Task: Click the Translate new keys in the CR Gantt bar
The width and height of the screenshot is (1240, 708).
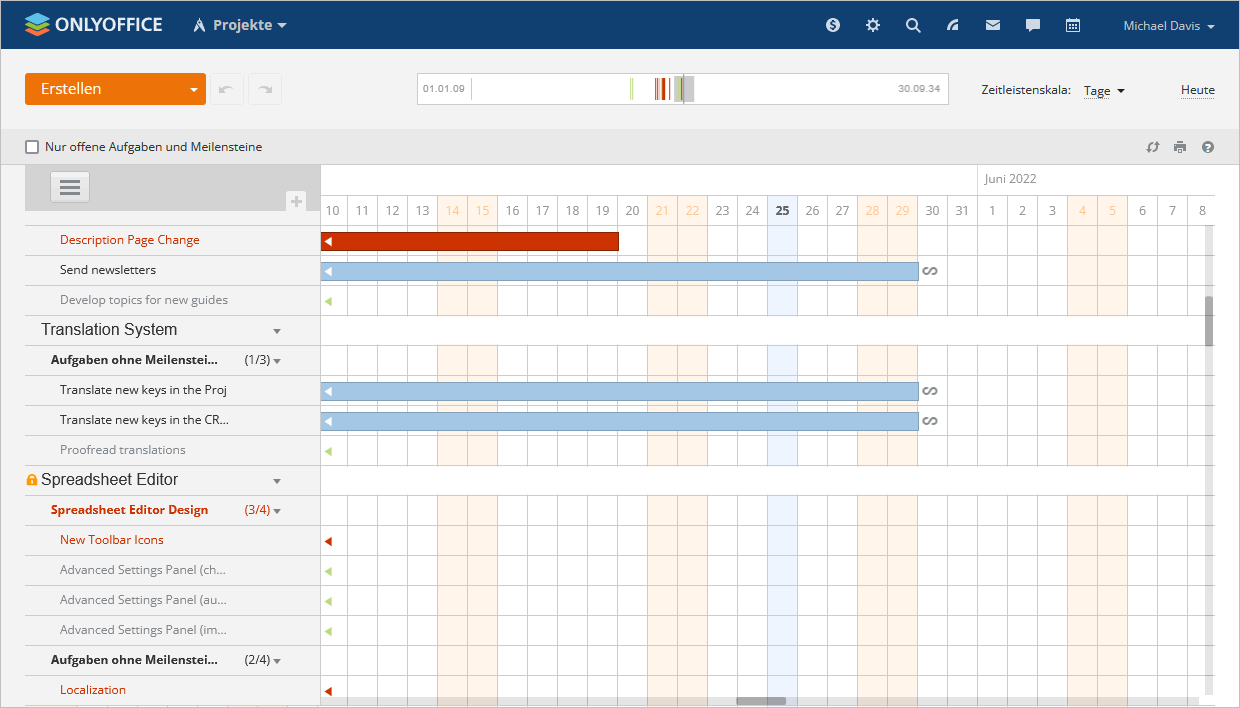Action: point(619,421)
